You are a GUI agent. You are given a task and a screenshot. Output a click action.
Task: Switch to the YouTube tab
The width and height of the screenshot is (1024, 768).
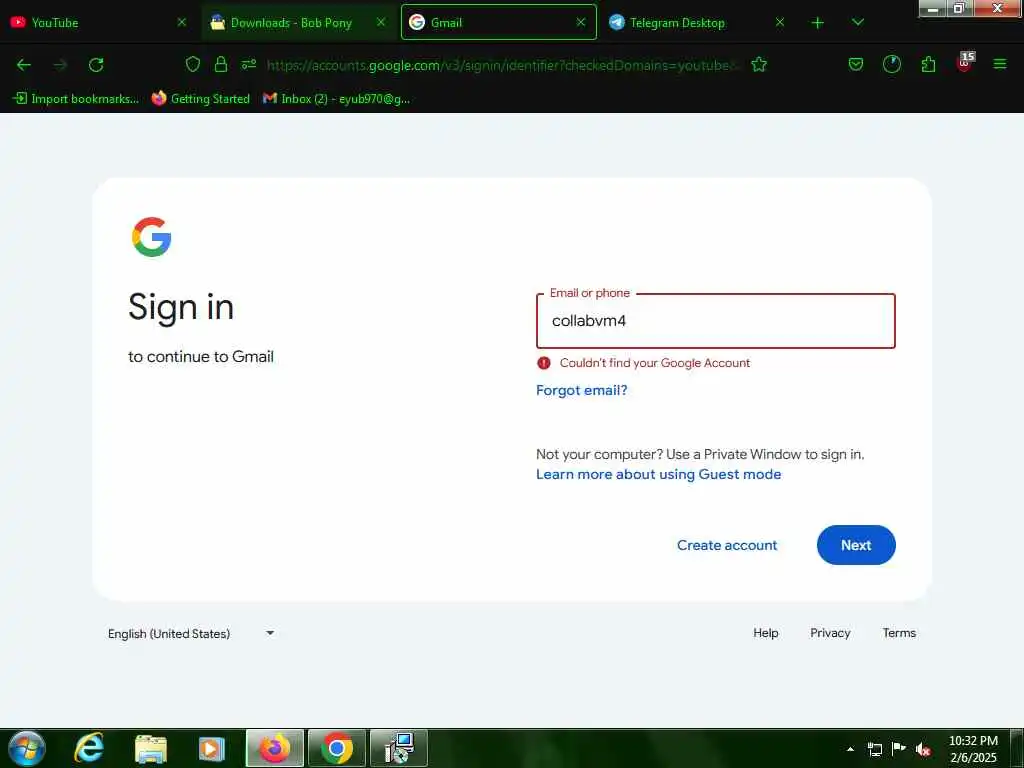(x=99, y=22)
